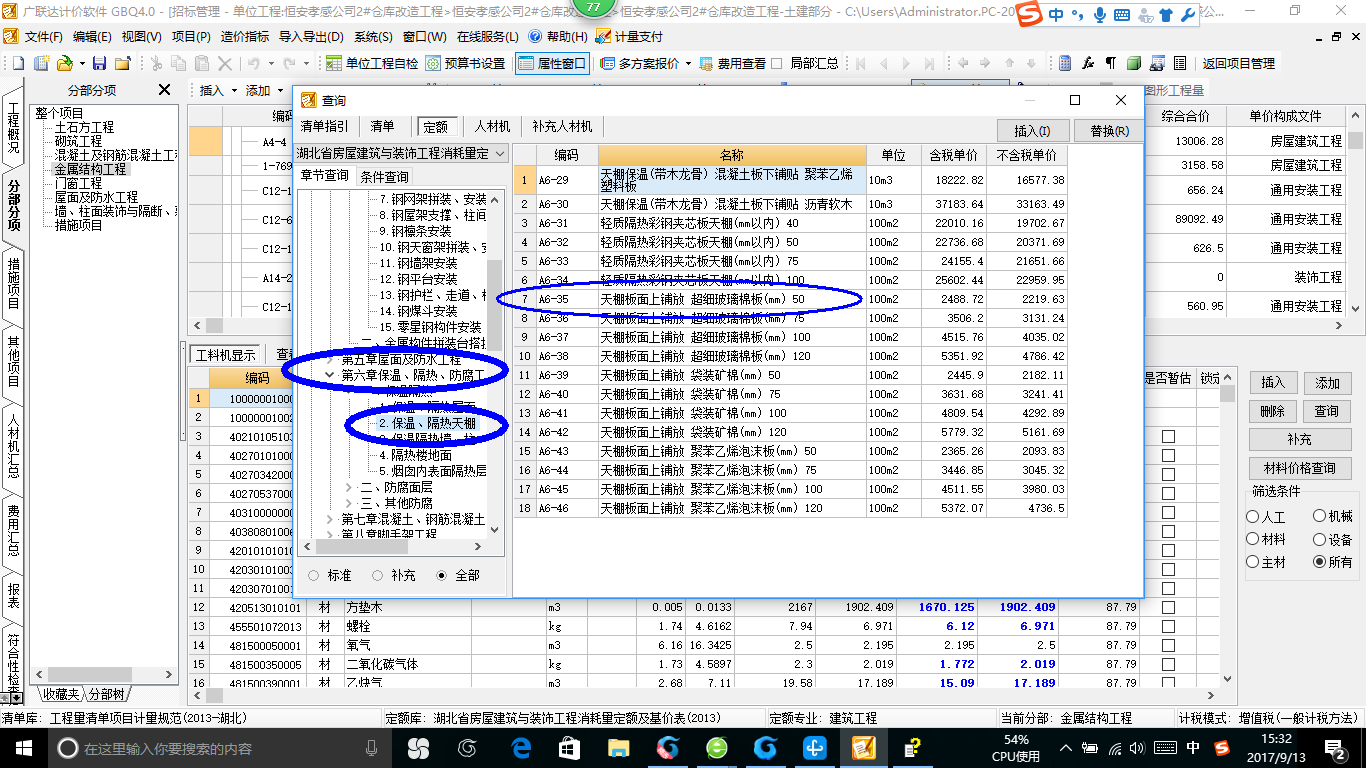The image size is (1366, 768).
Task: Select the 材料 filter radio button
Action: (x=1253, y=539)
